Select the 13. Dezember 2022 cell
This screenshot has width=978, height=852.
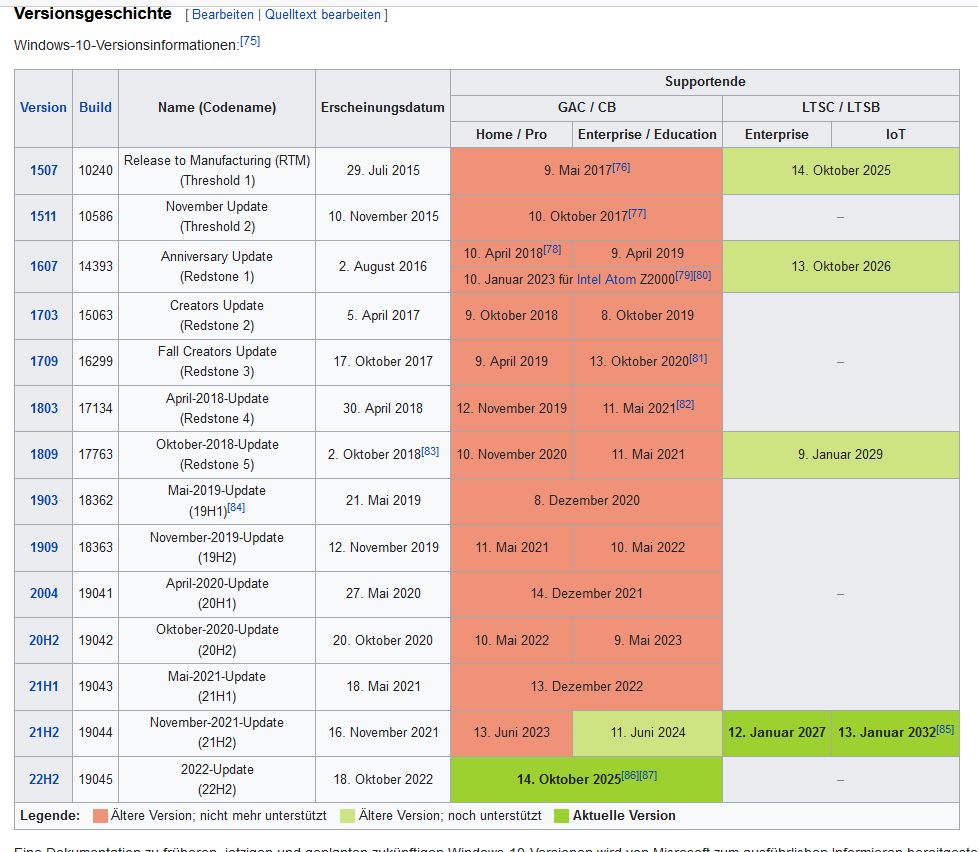tap(586, 687)
